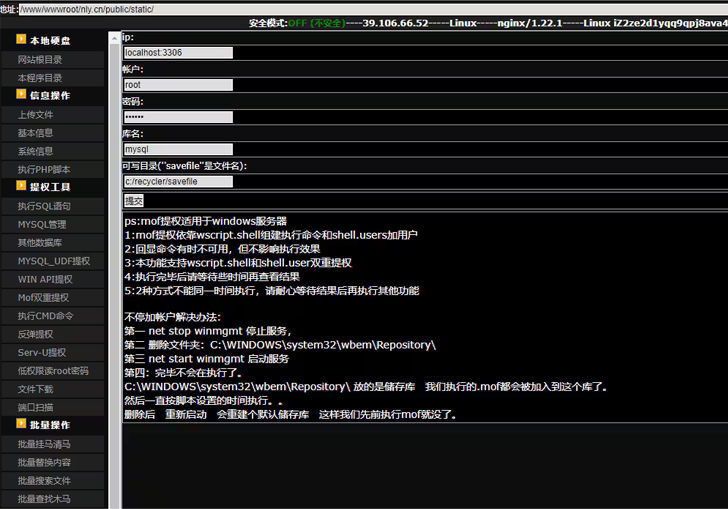Click into the 密码 password field

[178, 117]
